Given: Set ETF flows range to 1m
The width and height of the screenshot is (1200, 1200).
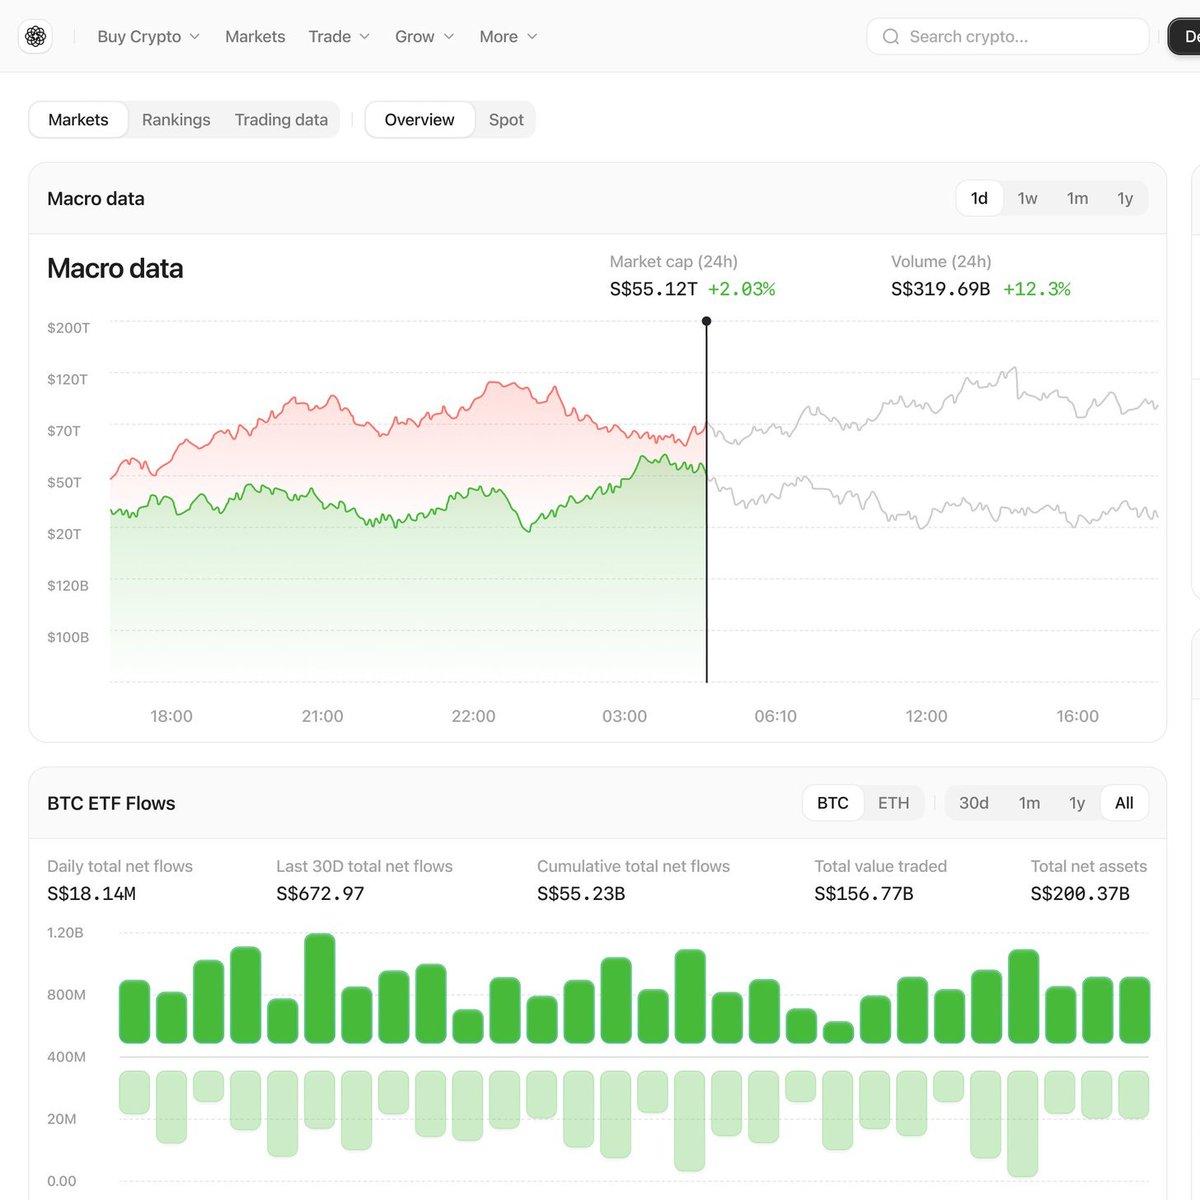Looking at the screenshot, I should (x=1029, y=803).
